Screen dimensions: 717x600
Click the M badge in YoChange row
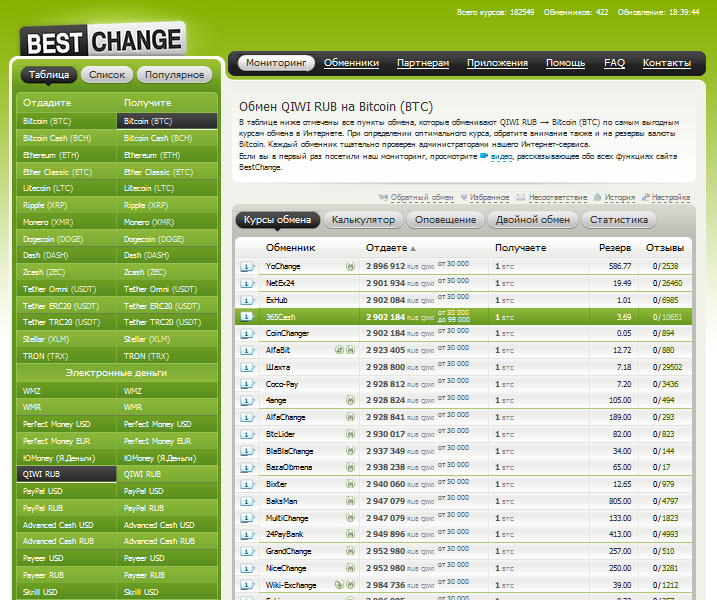tap(350, 266)
